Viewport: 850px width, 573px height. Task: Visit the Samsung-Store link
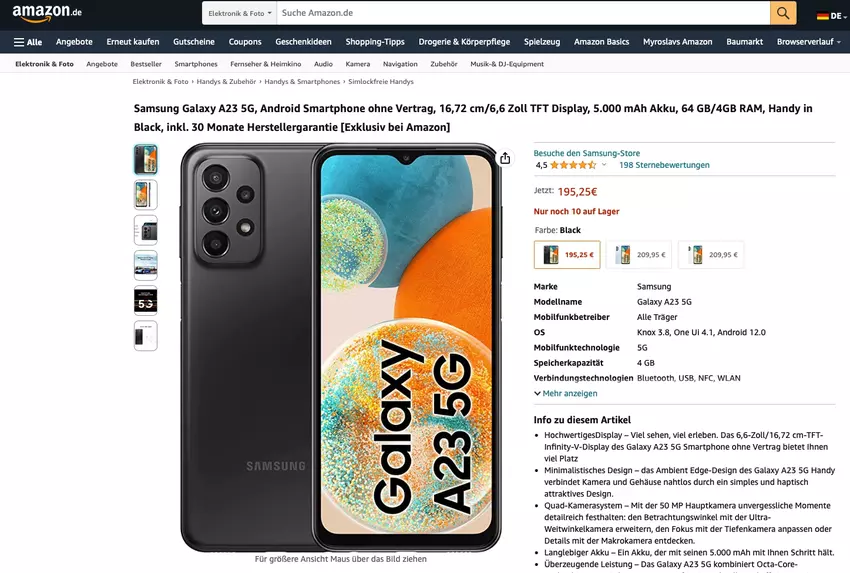coord(587,153)
